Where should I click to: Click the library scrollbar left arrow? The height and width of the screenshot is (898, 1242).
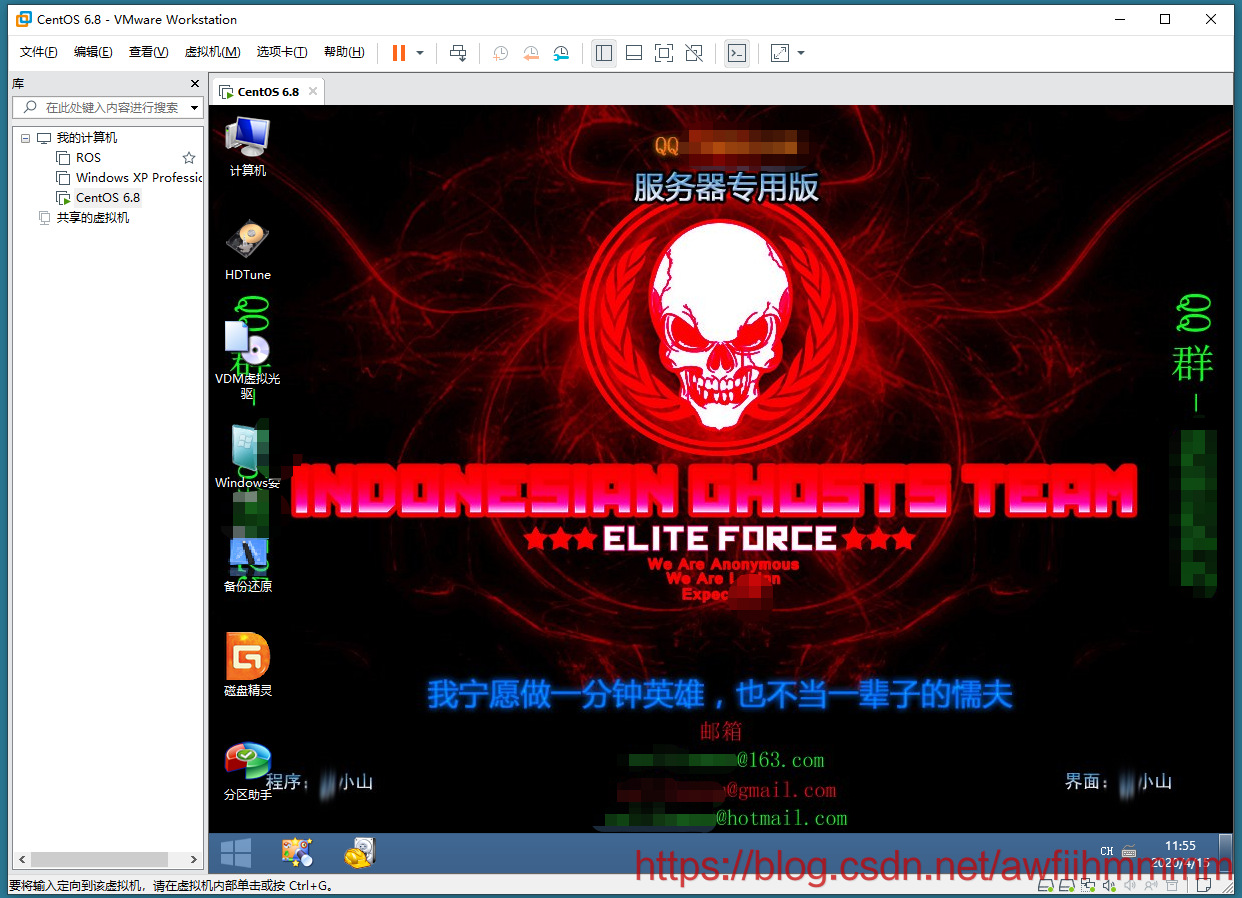(21, 859)
